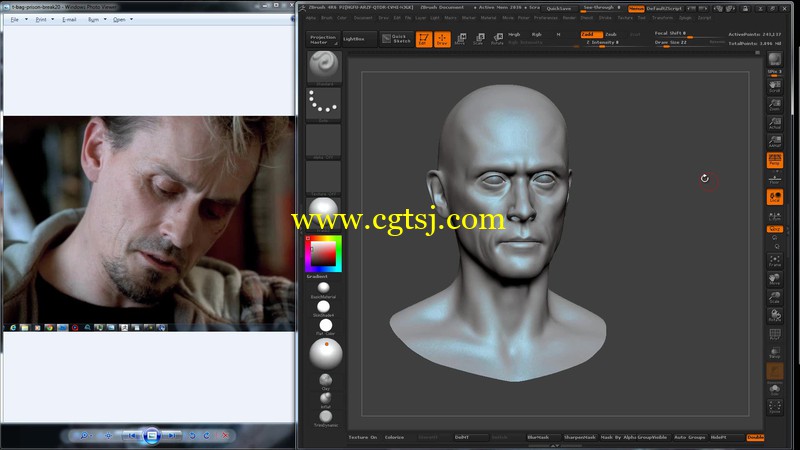Click the Actual size icon
The width and height of the screenshot is (800, 450).
click(774, 123)
